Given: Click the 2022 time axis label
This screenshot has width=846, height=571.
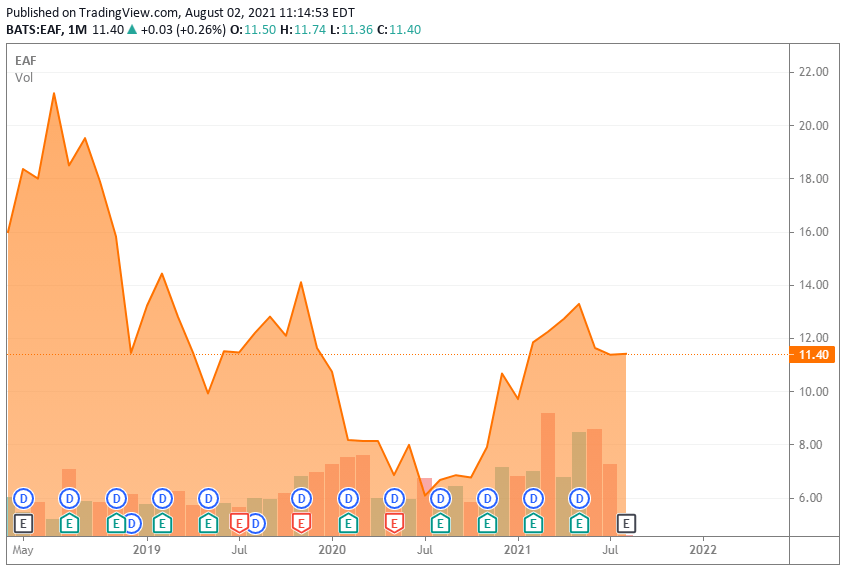Looking at the screenshot, I should point(703,549).
